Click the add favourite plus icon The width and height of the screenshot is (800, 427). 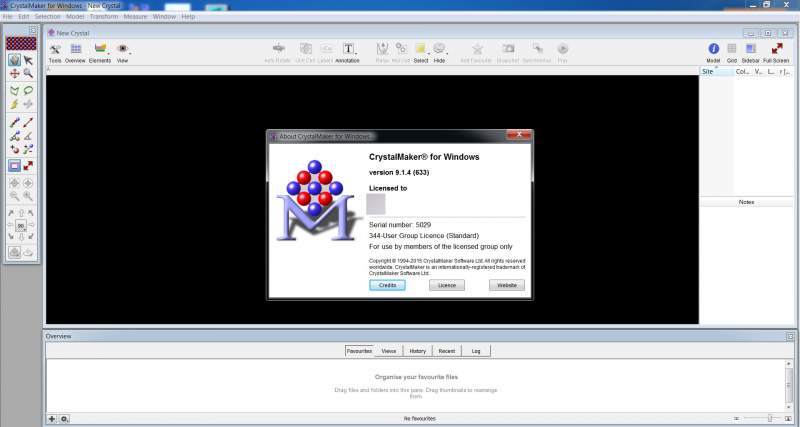coord(52,419)
